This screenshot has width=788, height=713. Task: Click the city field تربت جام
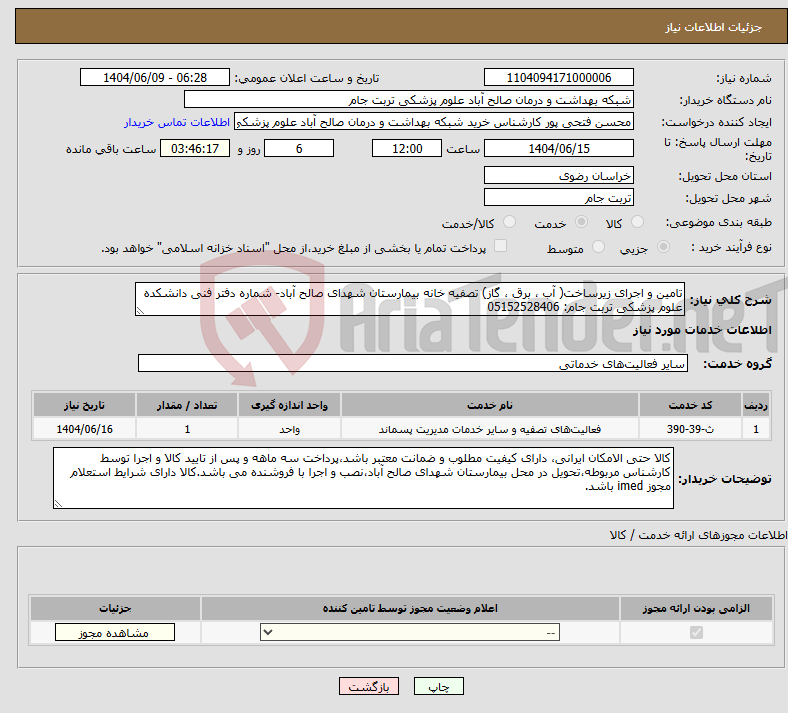(x=558, y=197)
